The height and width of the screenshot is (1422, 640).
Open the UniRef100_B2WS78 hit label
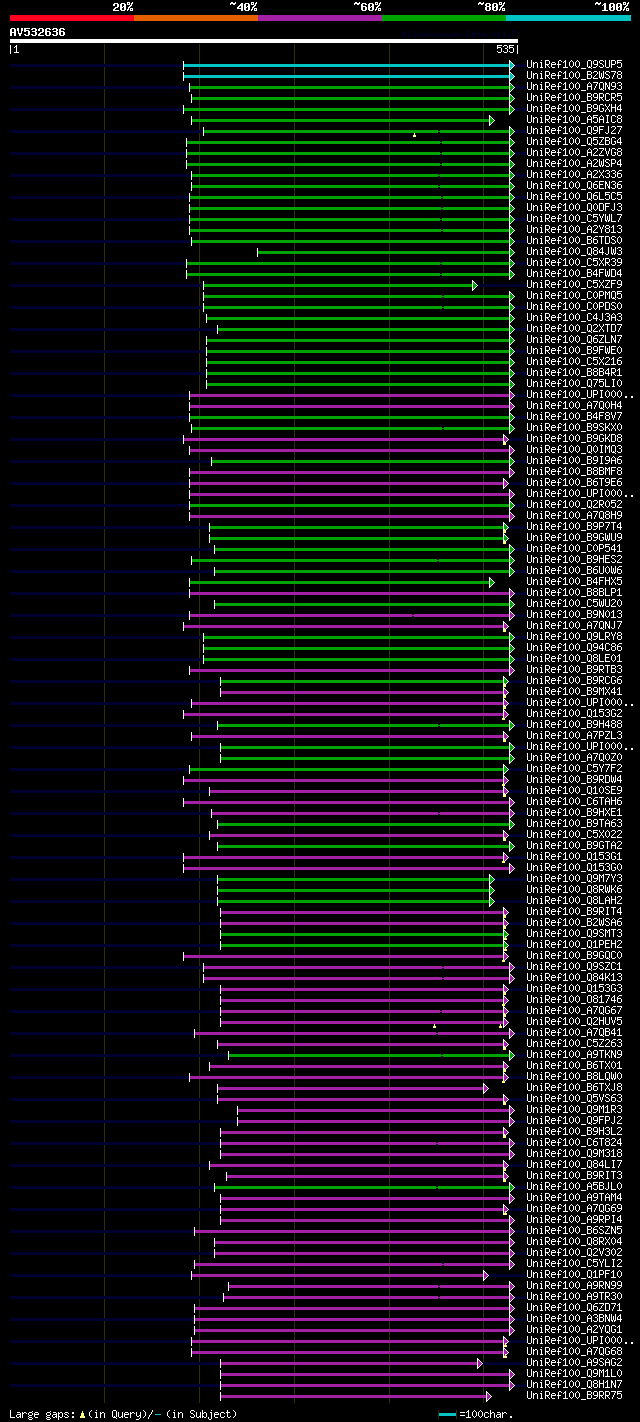click(574, 75)
